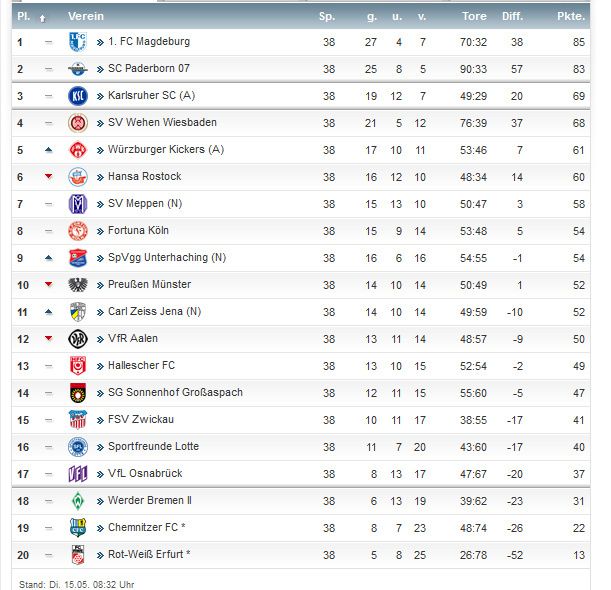Sort table by the Pkte. column header
This screenshot has width=611, height=590.
pos(571,16)
